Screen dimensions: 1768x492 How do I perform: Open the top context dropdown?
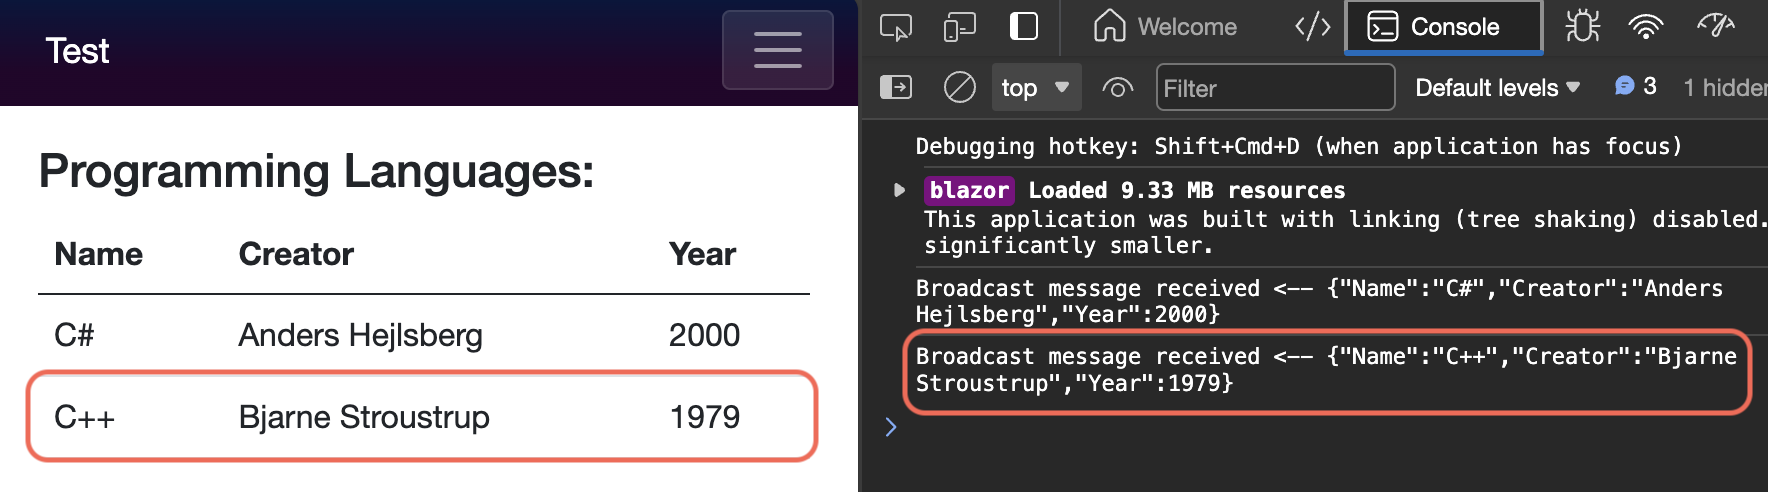[1035, 88]
